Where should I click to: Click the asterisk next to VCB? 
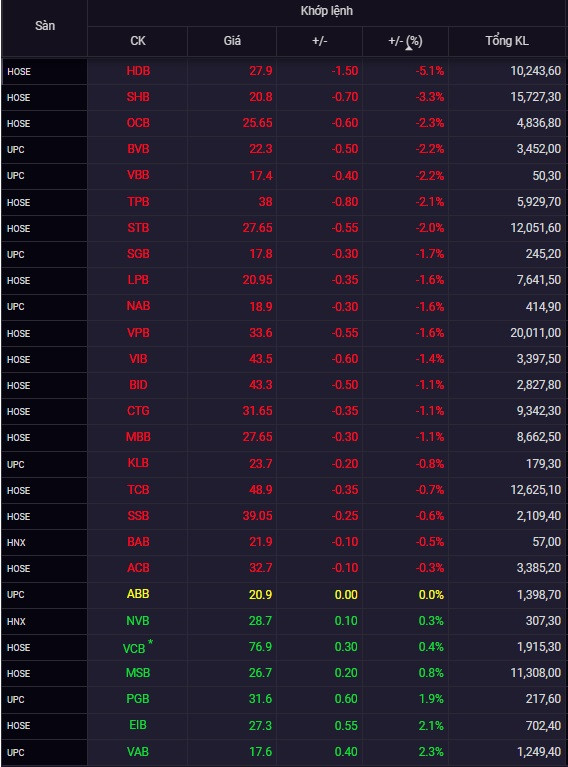point(150,642)
